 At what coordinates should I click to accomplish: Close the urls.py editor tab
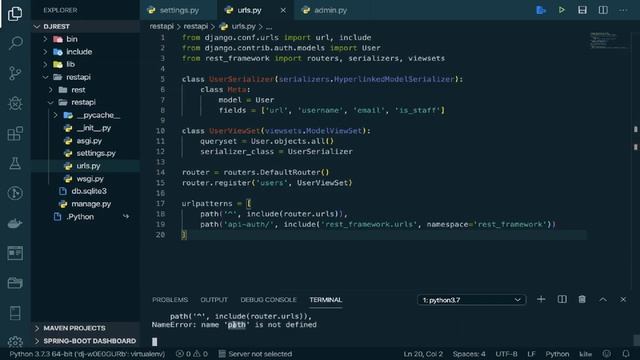point(283,10)
